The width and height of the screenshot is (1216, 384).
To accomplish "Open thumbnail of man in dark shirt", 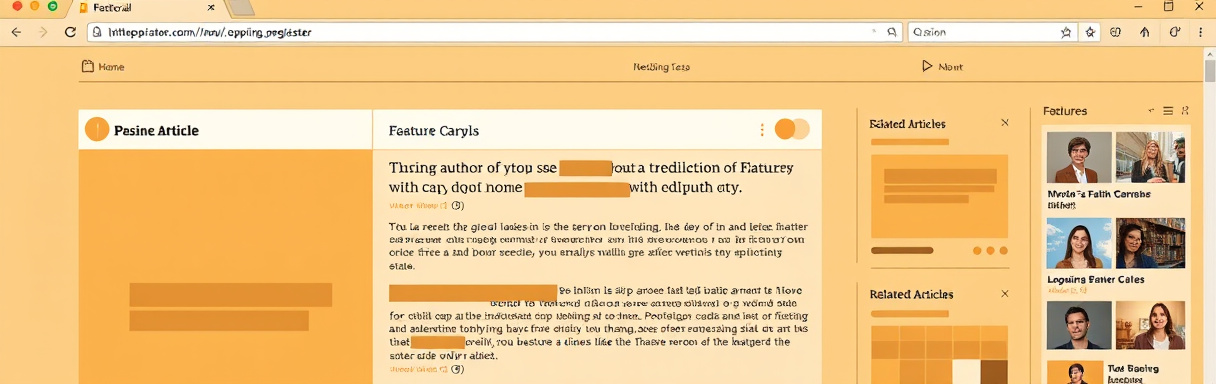I will pos(1079,325).
